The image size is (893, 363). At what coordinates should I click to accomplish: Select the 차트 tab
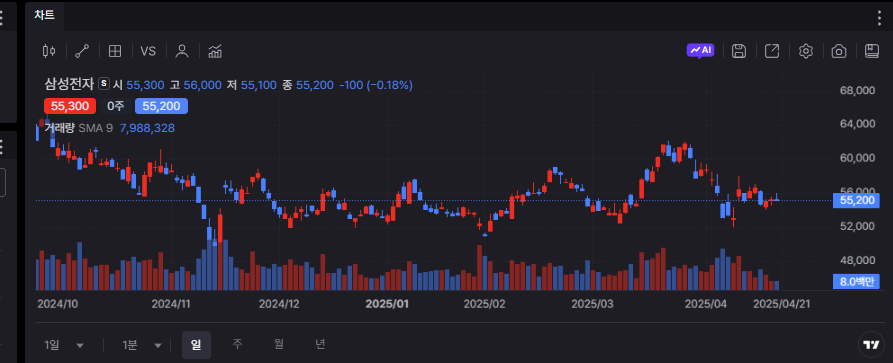point(44,15)
